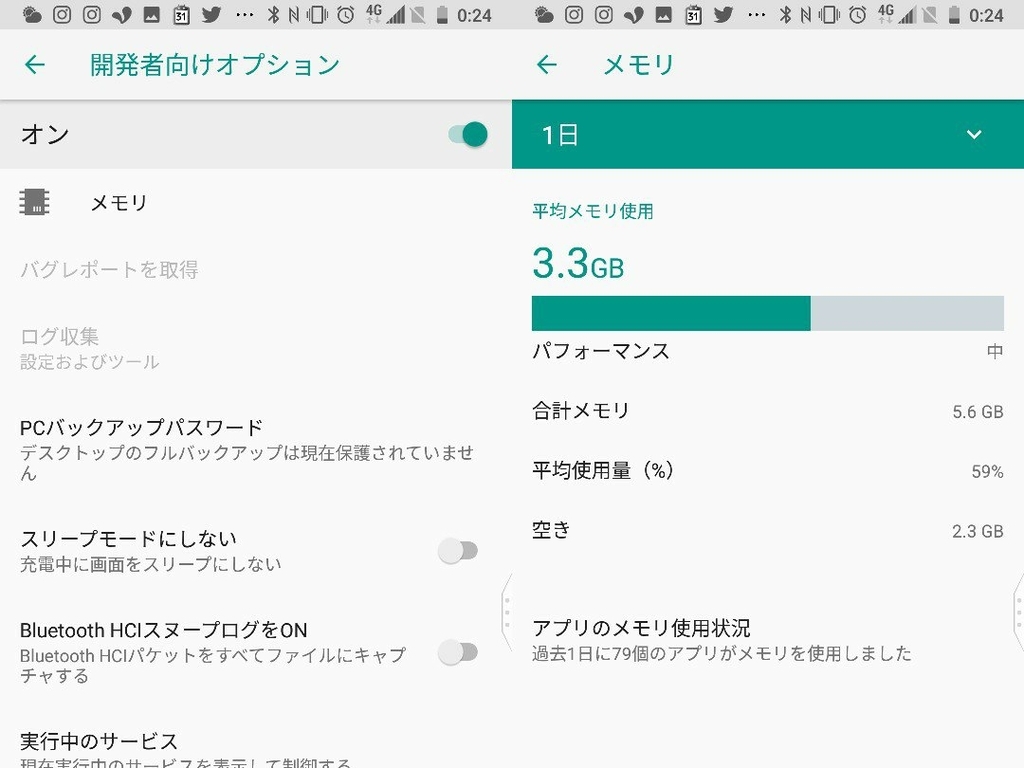Screen dimensions: 1024x768
Task: Enable スリープモードにしない toggle
Action: [x=458, y=551]
